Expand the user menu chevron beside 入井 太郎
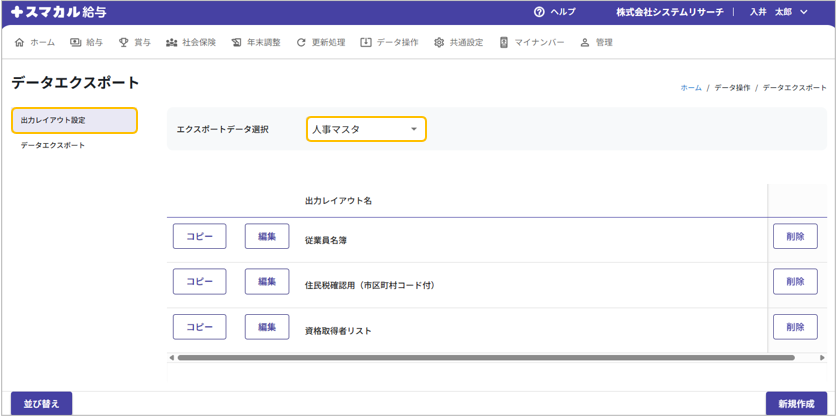Image resolution: width=837 pixels, height=417 pixels. pyautogui.click(x=804, y=12)
